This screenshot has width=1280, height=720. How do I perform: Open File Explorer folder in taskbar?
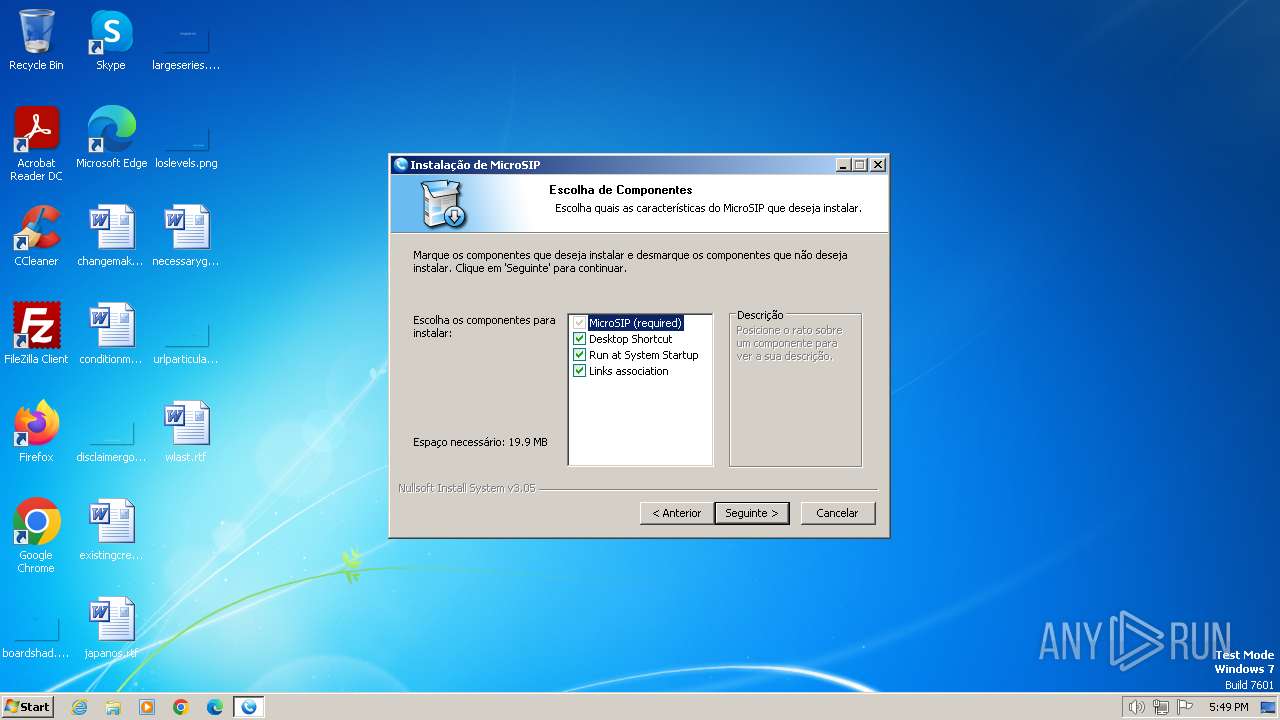[113, 707]
